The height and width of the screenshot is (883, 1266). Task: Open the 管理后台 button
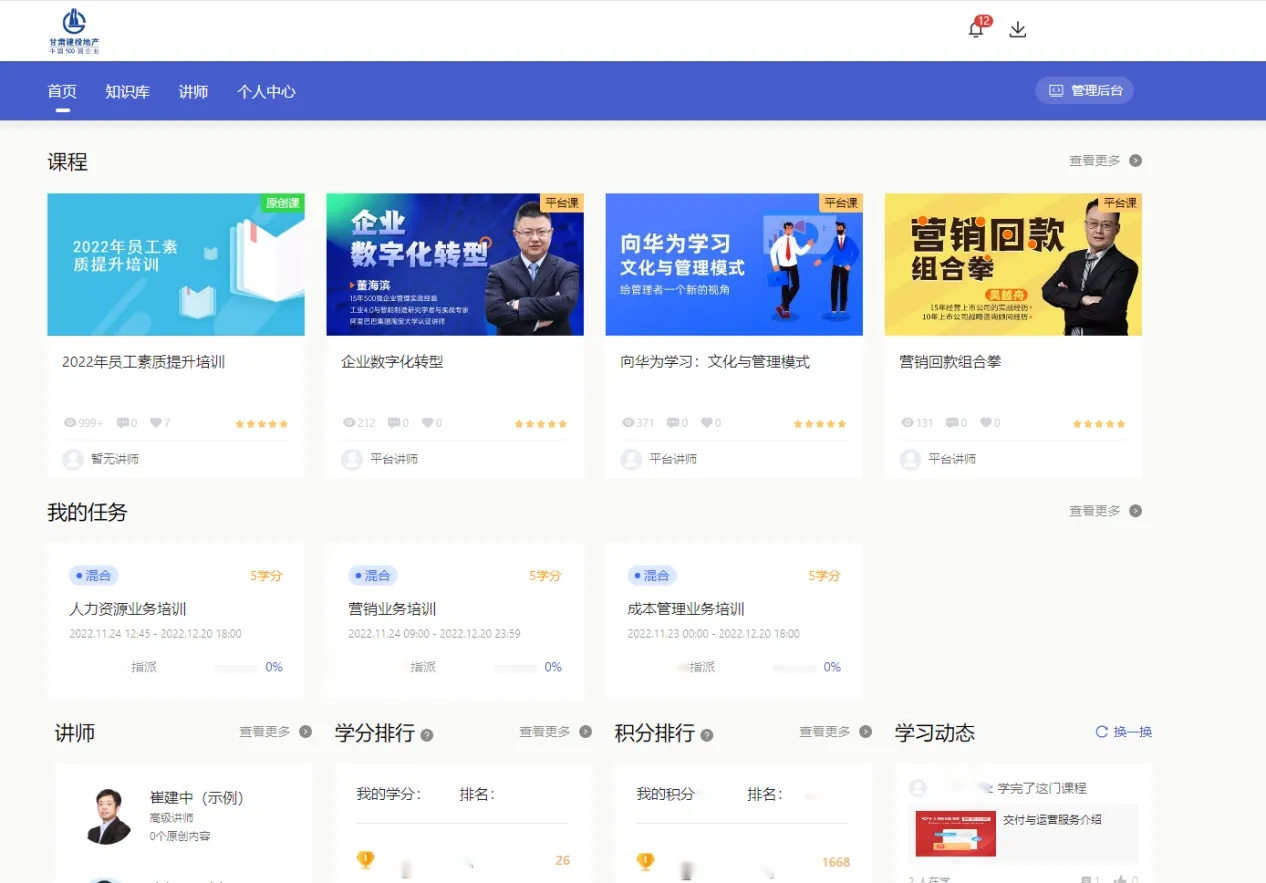pos(1085,91)
